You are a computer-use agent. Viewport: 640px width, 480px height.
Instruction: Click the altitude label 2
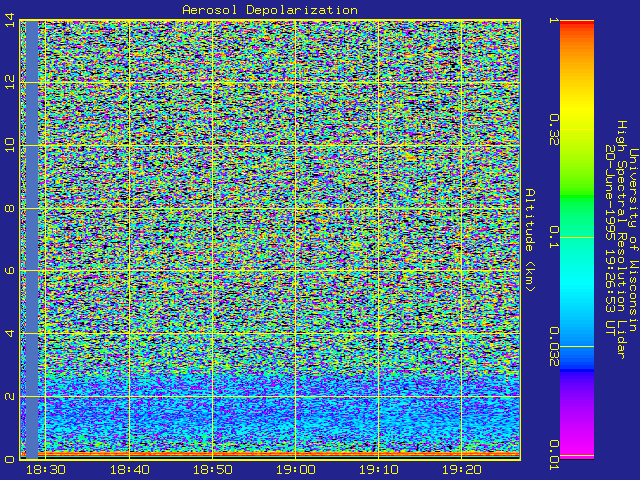10,396
